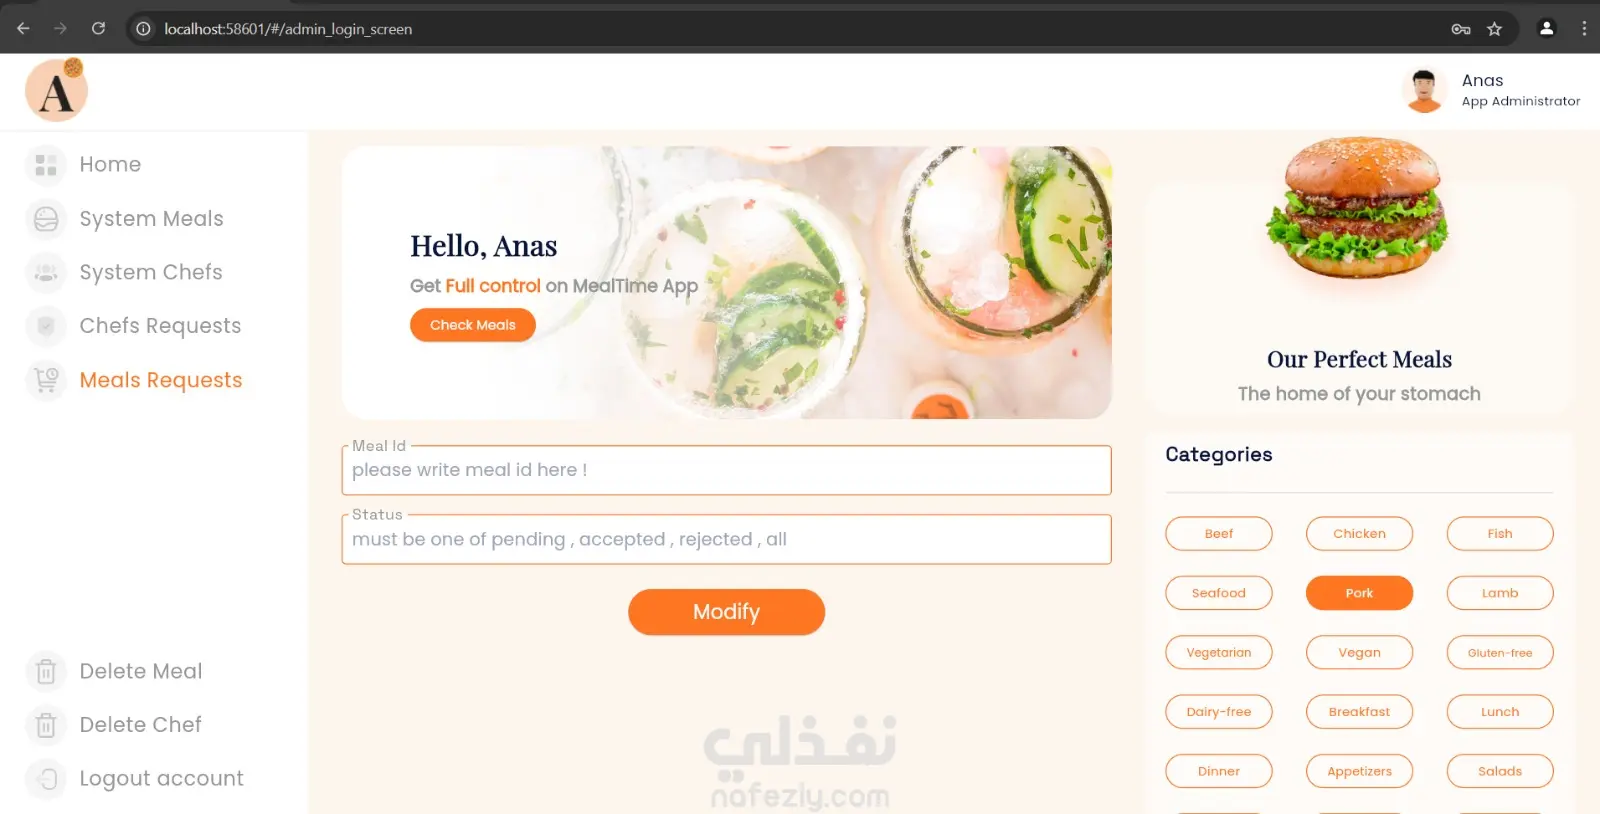The width and height of the screenshot is (1600, 814).
Task: Open the Chefs Requests shield icon
Action: point(46,326)
